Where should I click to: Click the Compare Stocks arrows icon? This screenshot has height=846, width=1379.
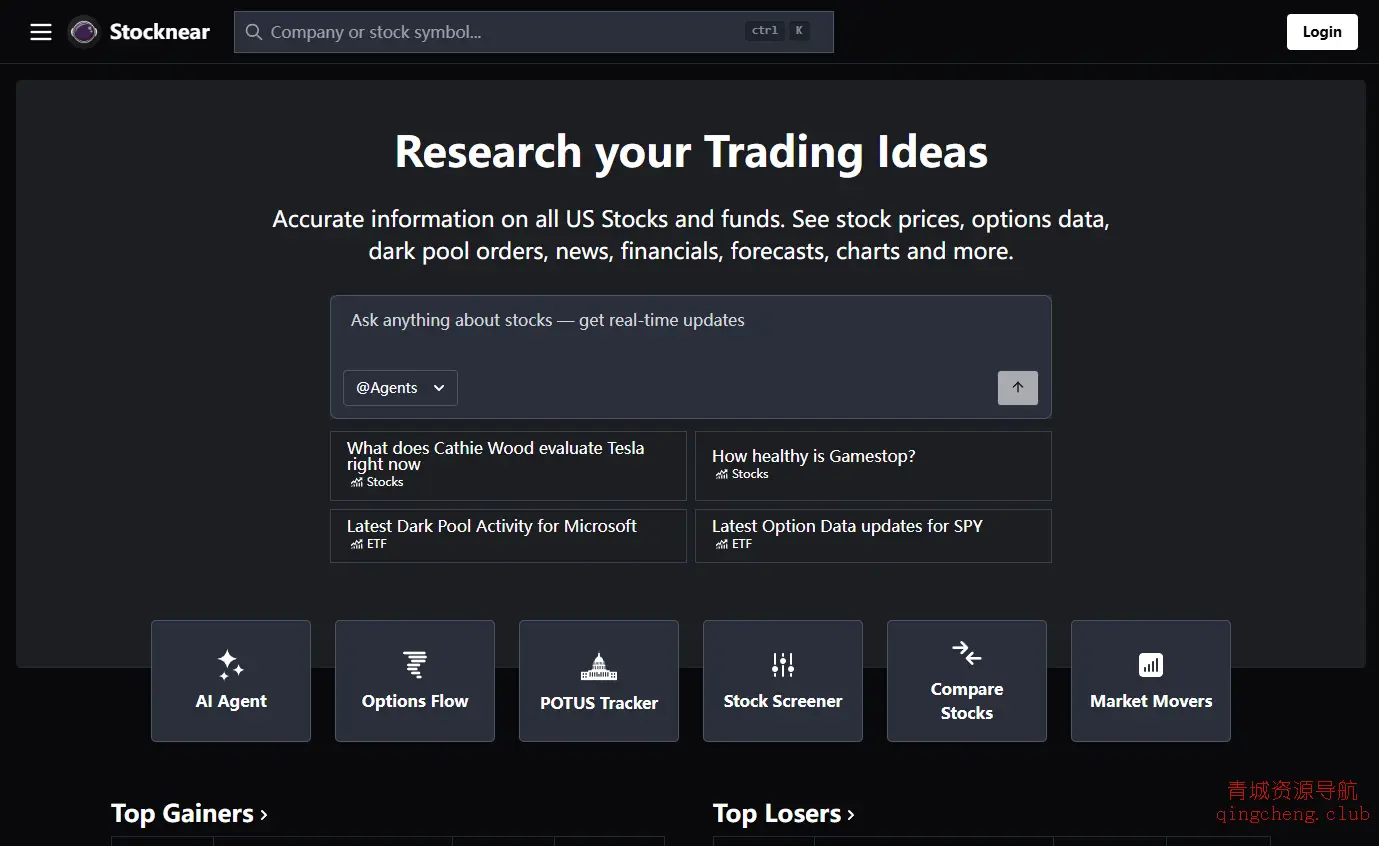point(967,653)
